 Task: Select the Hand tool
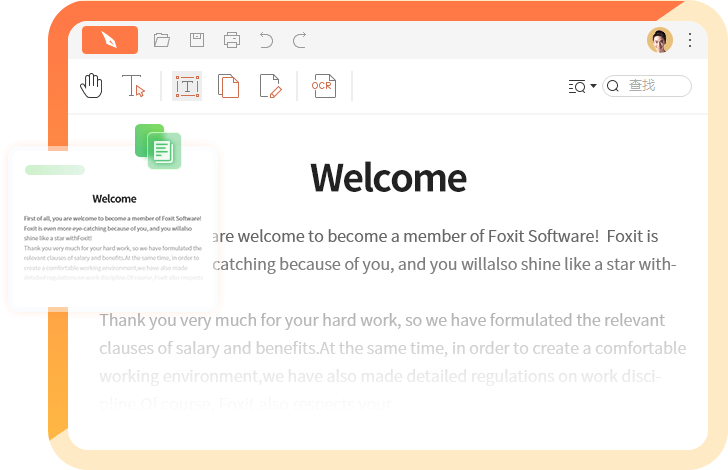[x=91, y=86]
